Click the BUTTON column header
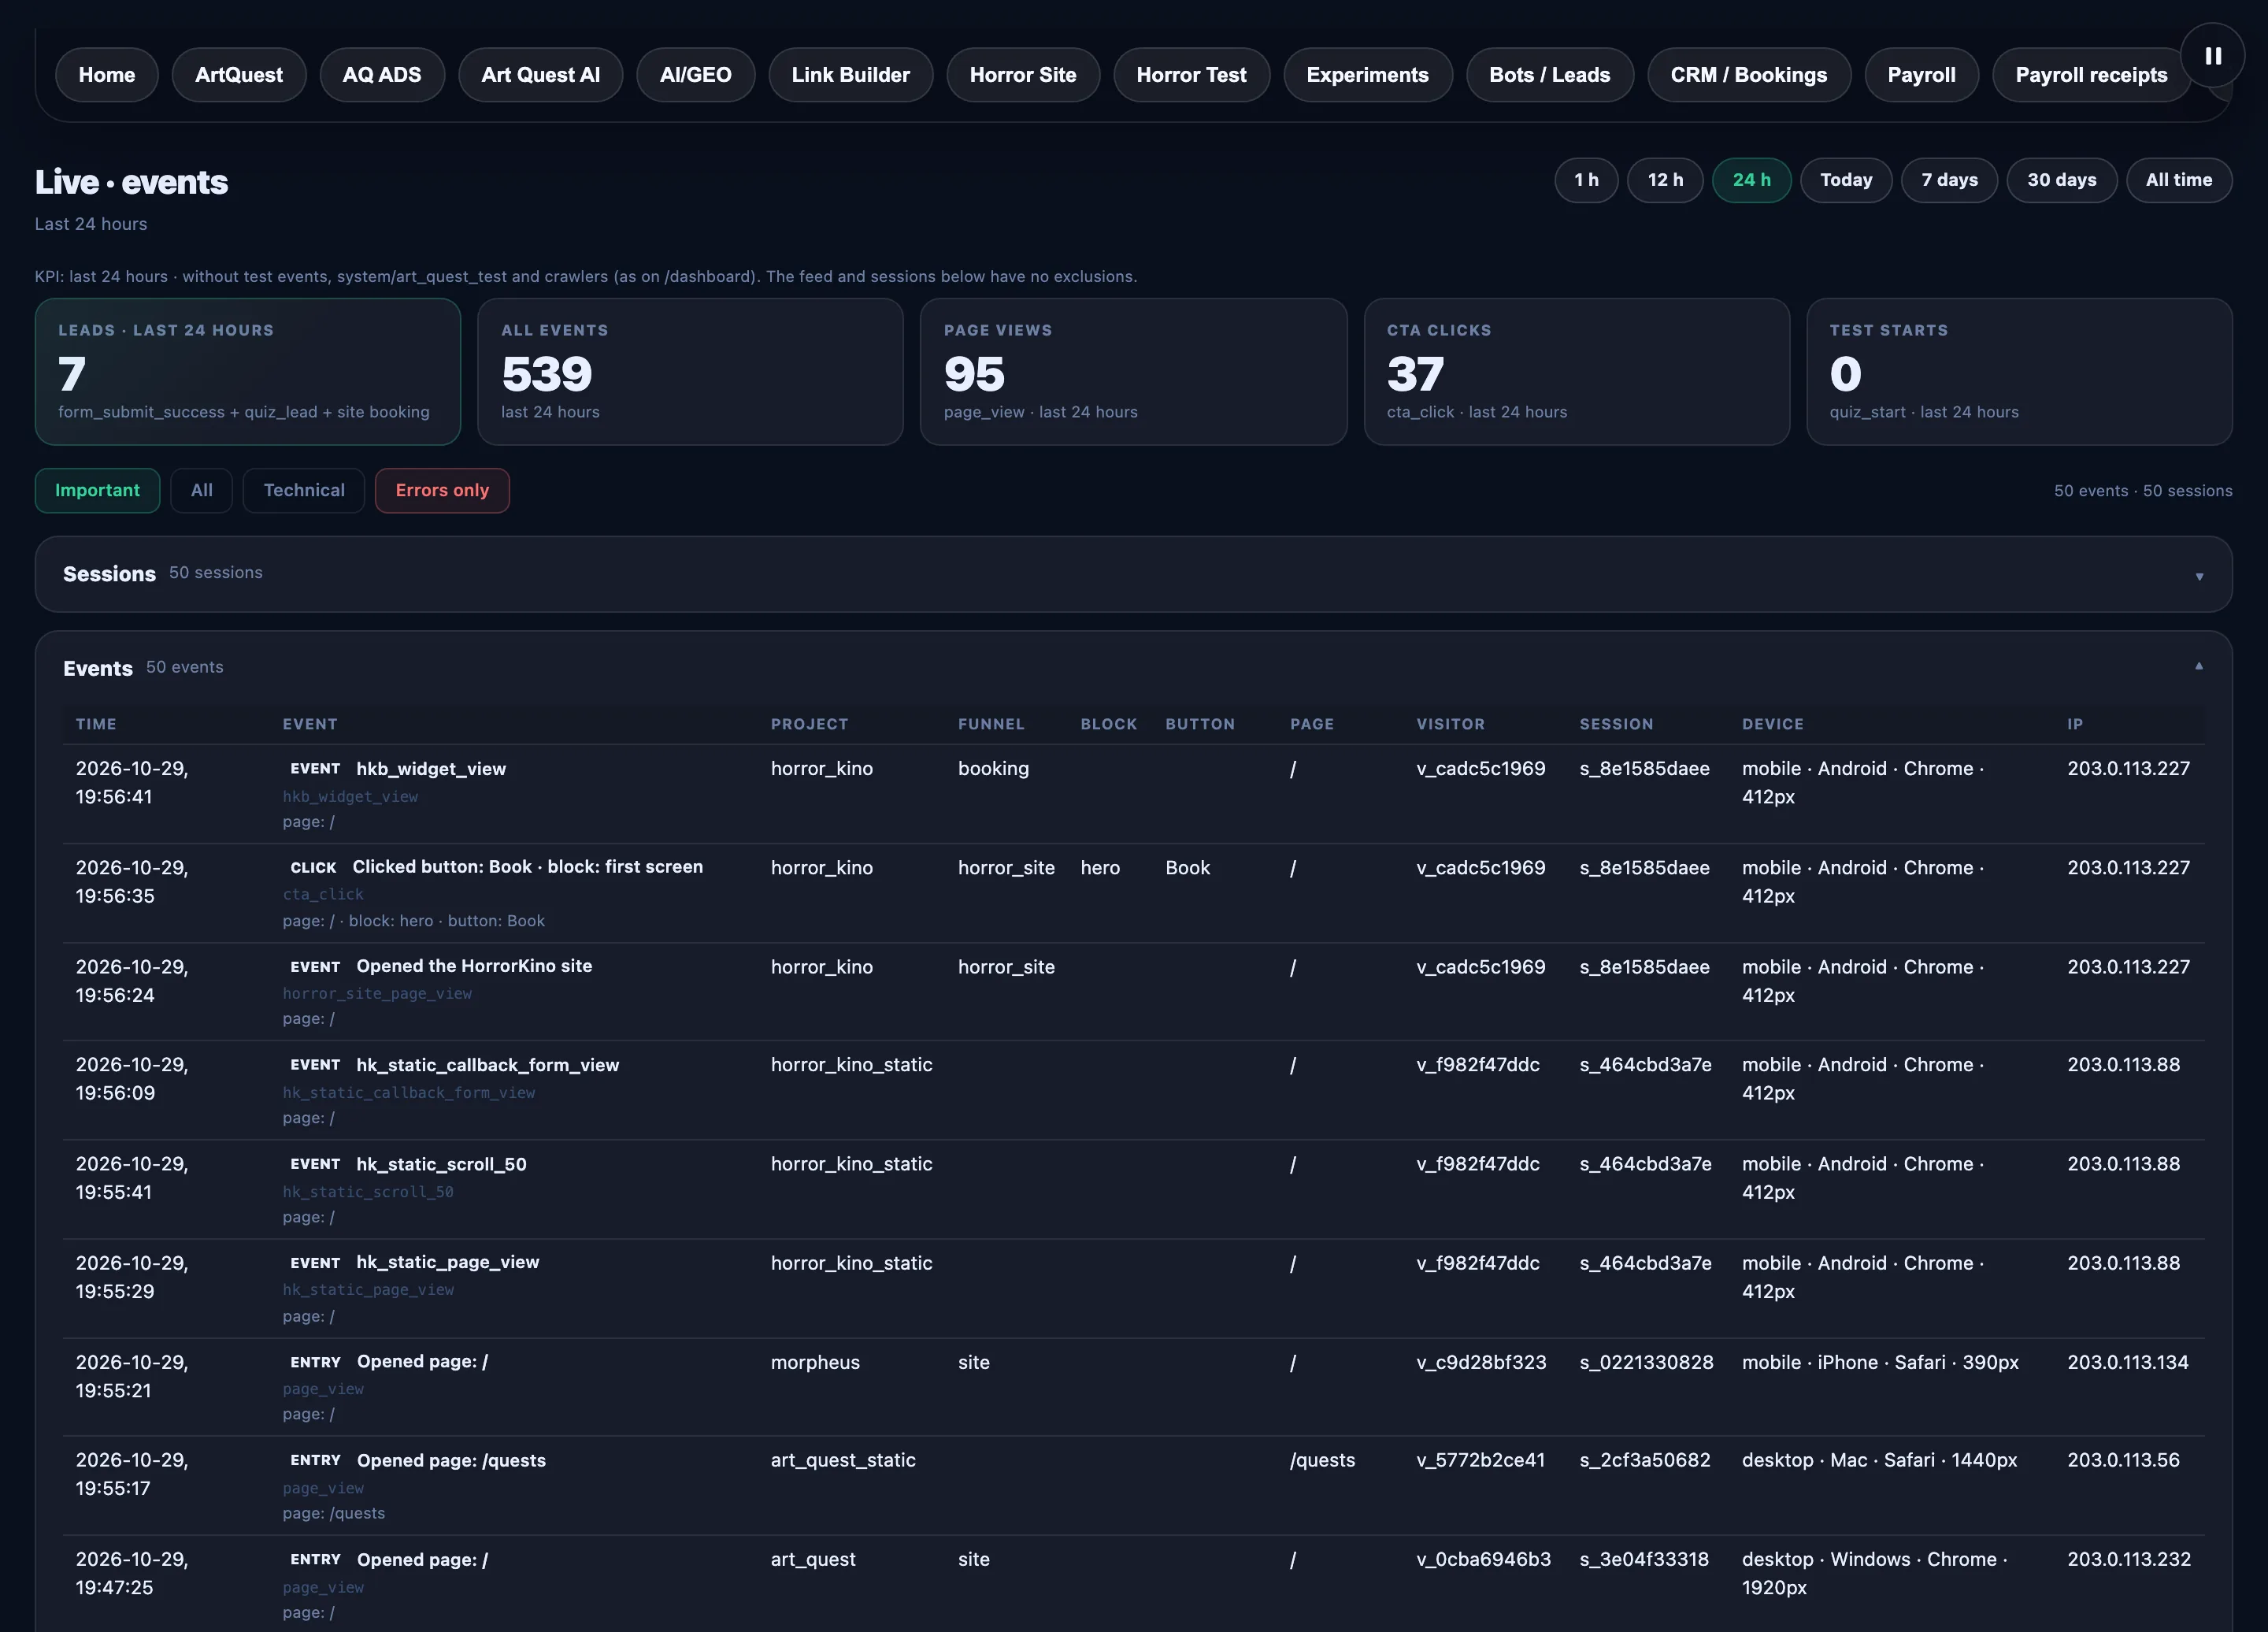Image resolution: width=2268 pixels, height=1632 pixels. 1200,724
